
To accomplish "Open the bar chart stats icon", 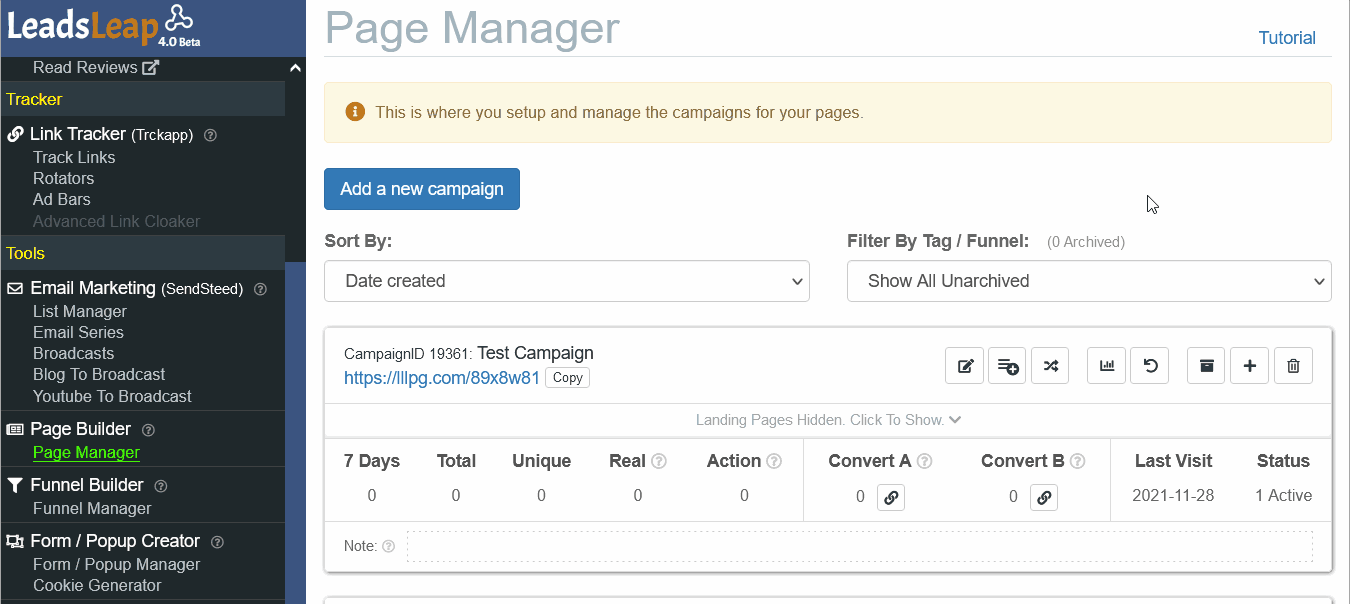I will pyautogui.click(x=1107, y=366).
